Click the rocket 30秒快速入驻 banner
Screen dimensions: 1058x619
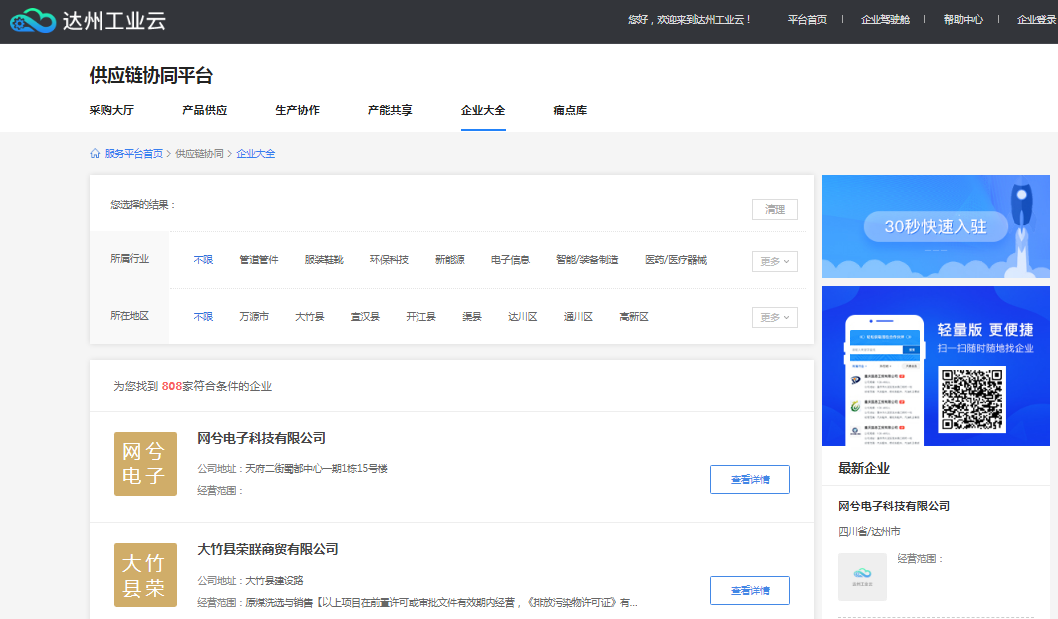coord(935,227)
